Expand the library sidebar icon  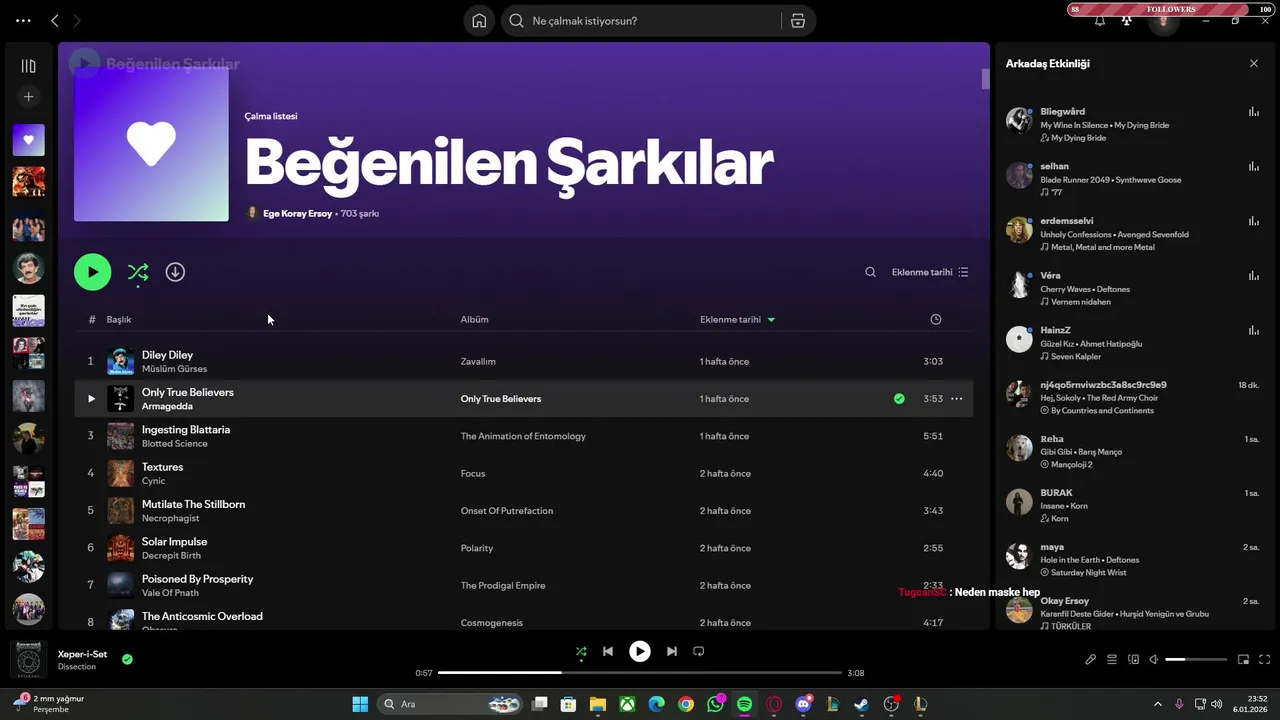28,66
